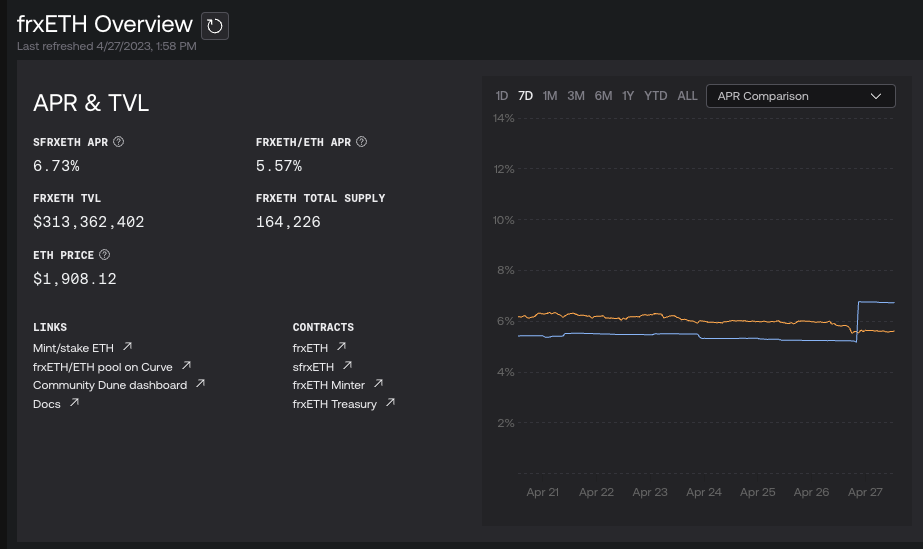
Task: Click arrow icon beside Community Dune dashboard
Action: 200,384
